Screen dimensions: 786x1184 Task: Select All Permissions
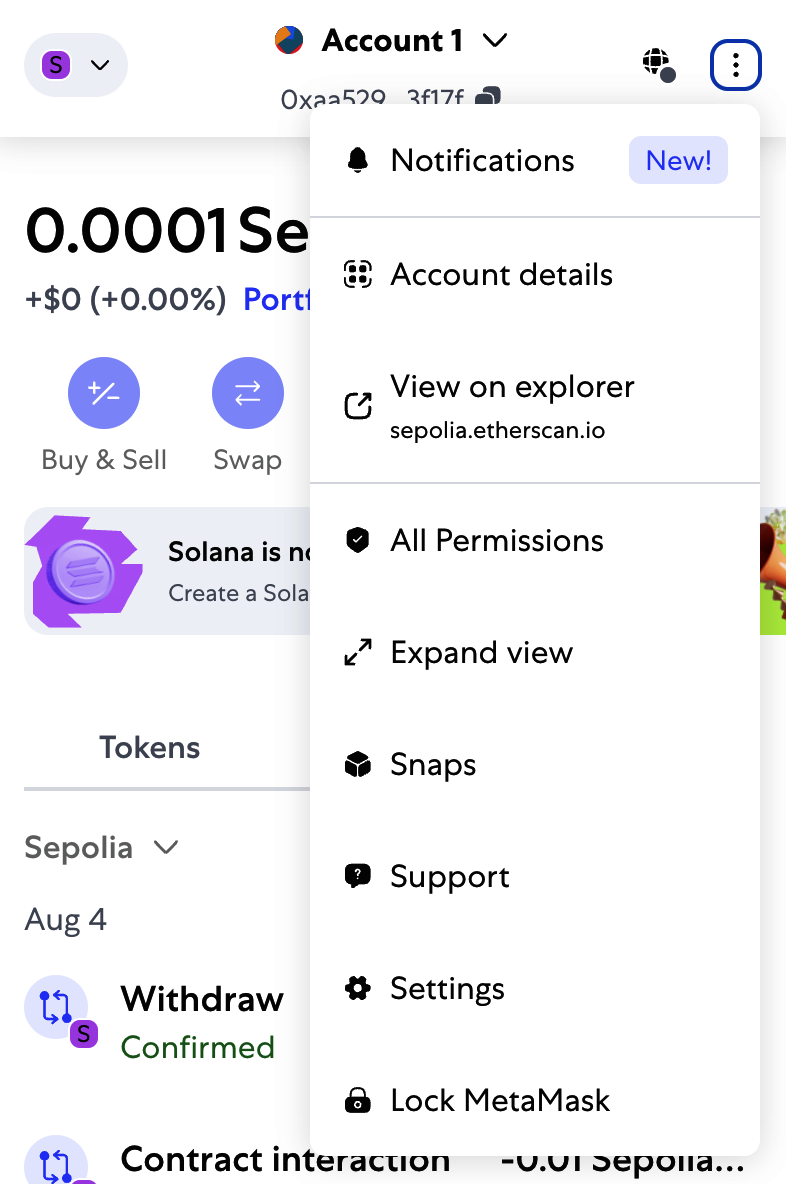click(x=496, y=540)
